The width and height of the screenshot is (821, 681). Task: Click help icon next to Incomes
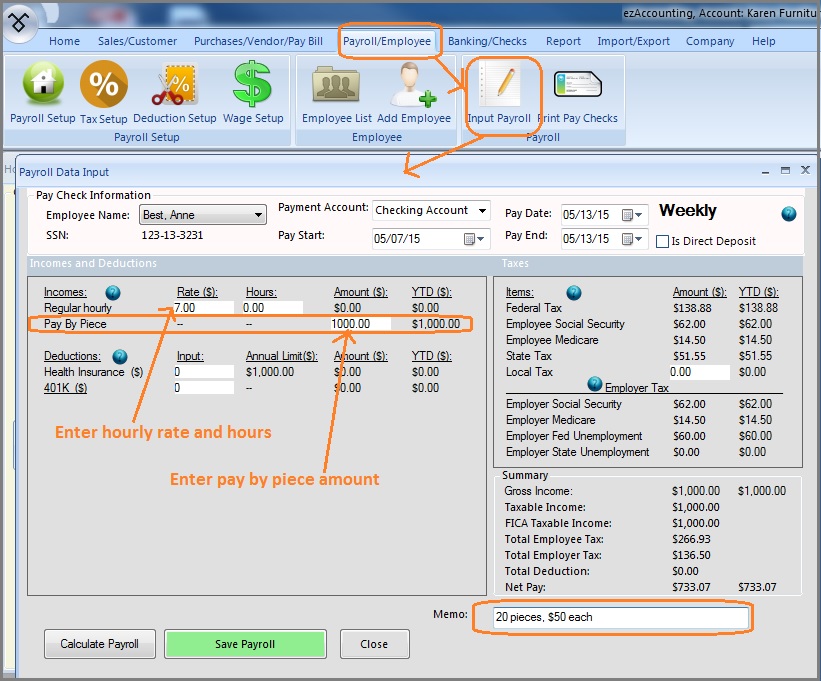pyautogui.click(x=112, y=292)
